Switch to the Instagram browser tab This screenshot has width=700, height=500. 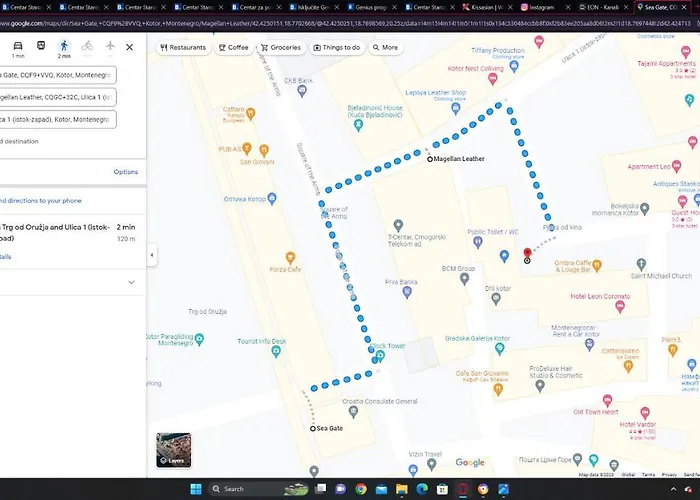pyautogui.click(x=546, y=7)
